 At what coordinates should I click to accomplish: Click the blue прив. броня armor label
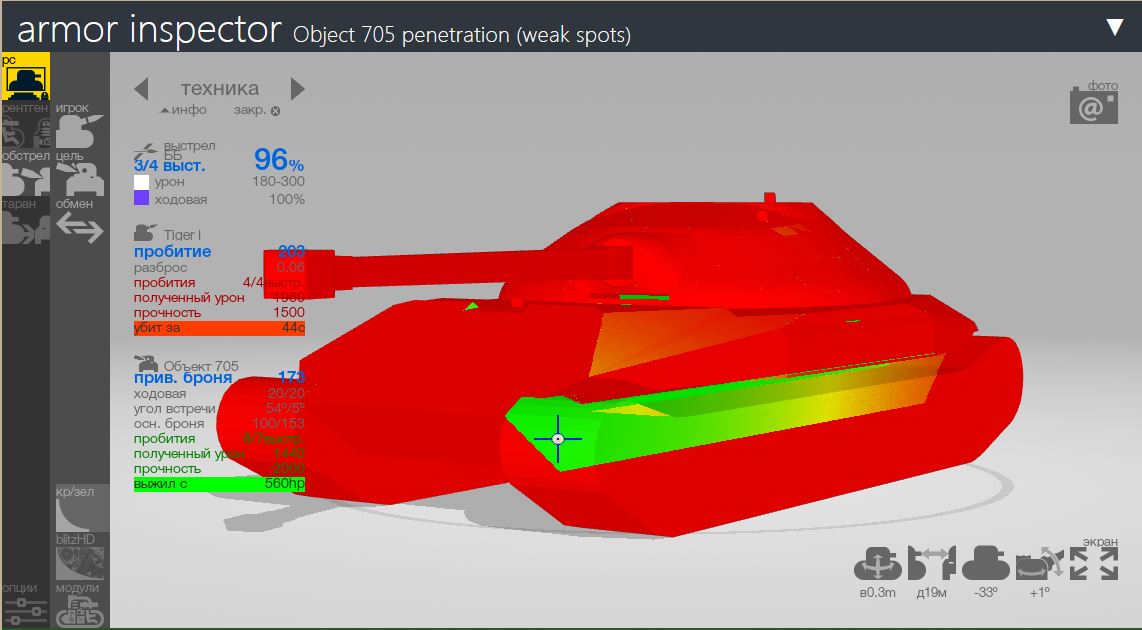point(183,377)
